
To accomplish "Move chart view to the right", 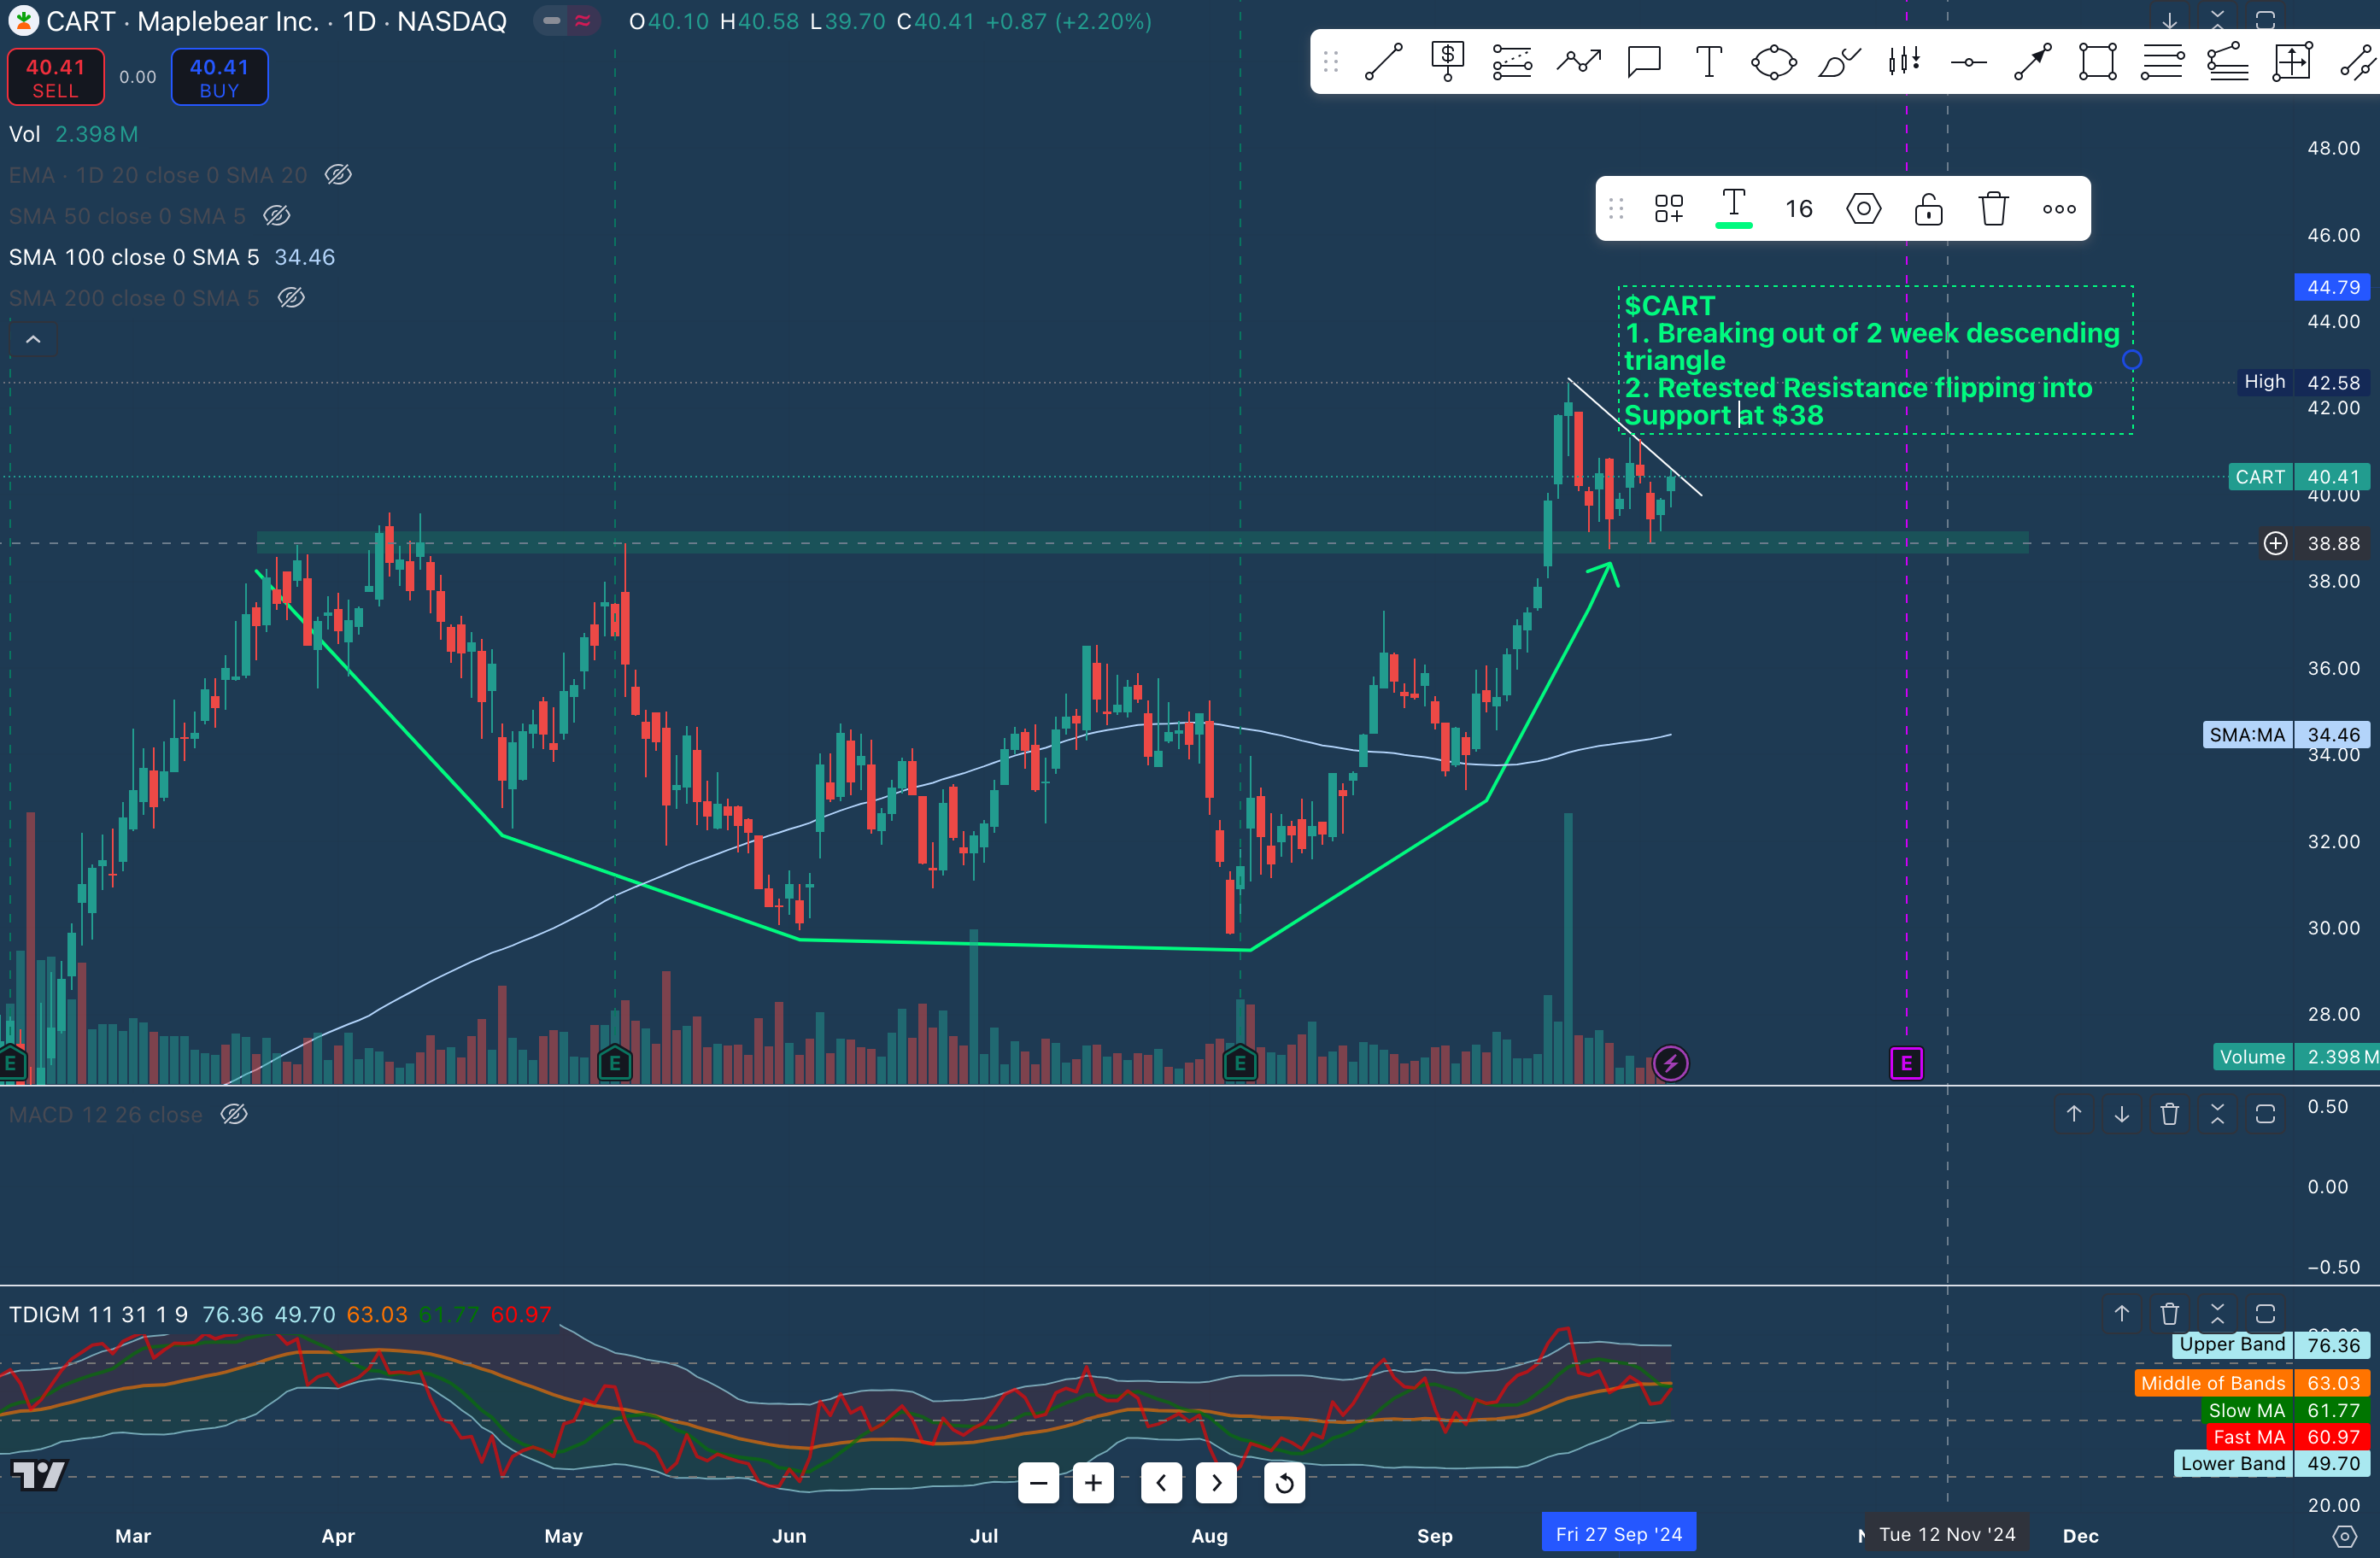I will click(1216, 1483).
